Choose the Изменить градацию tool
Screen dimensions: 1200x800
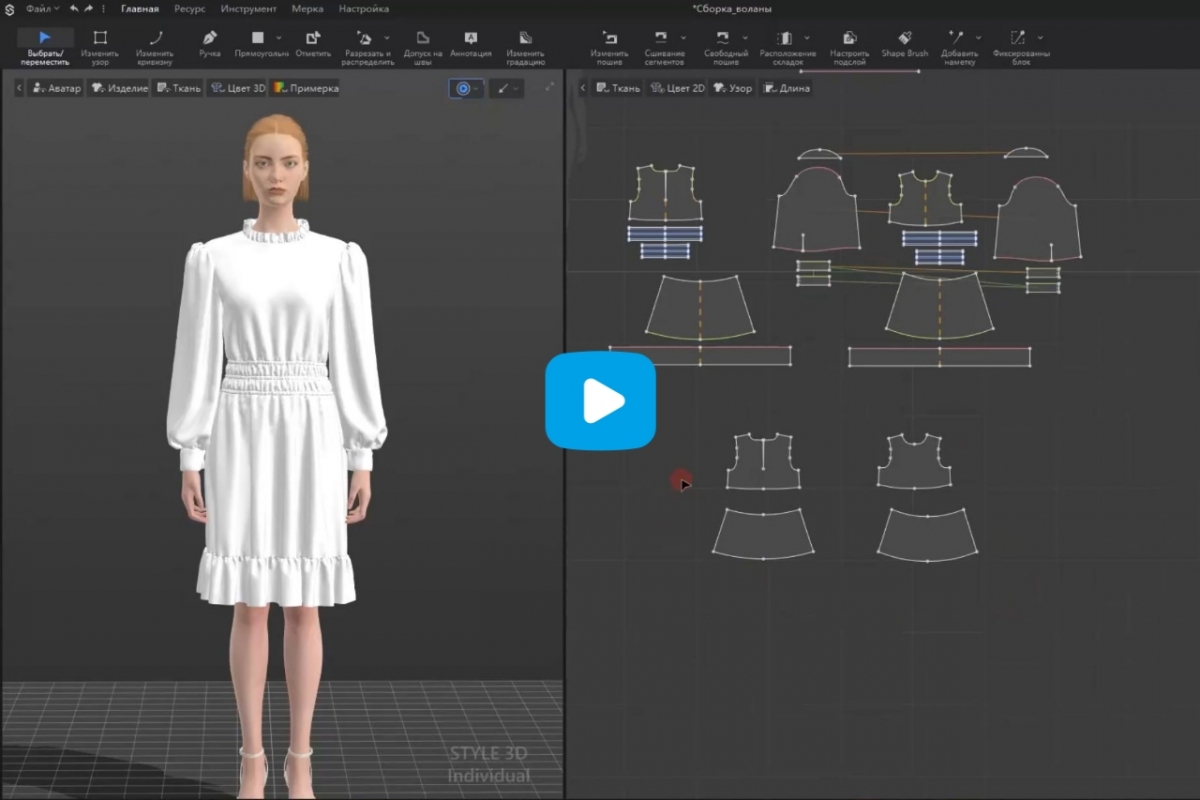(526, 46)
